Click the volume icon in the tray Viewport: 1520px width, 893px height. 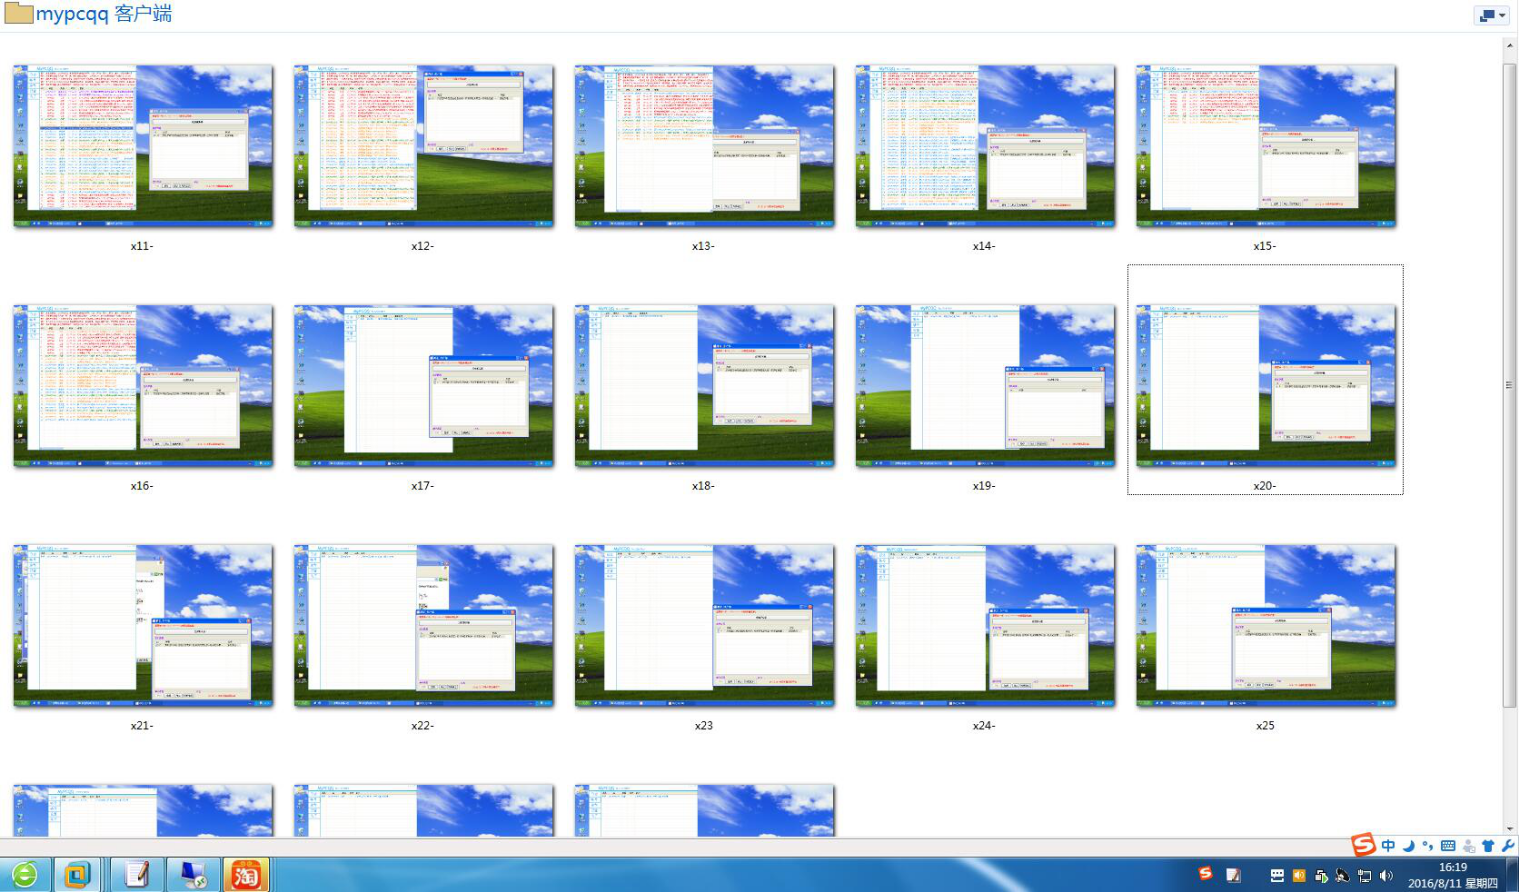1387,876
